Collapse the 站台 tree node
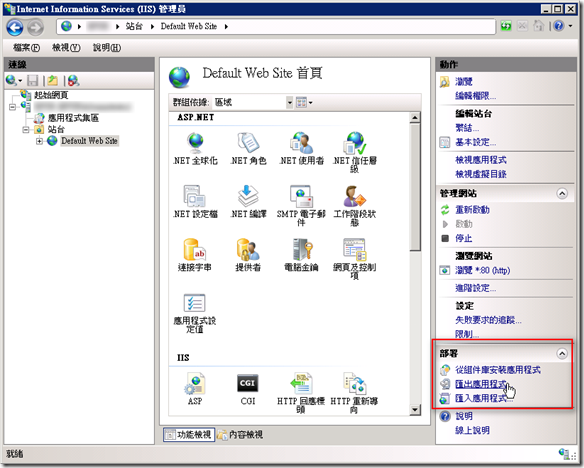Screen dimensions: 584x468 click(x=26, y=130)
